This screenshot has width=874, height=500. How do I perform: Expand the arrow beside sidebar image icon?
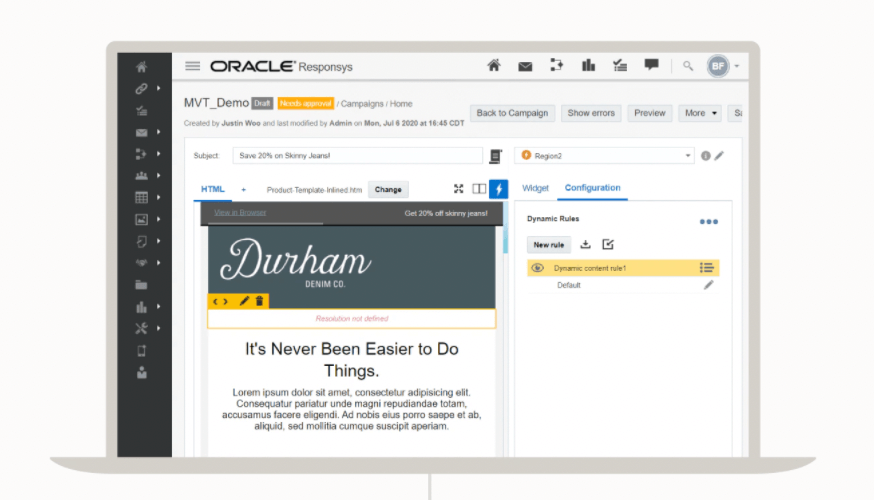(x=159, y=219)
